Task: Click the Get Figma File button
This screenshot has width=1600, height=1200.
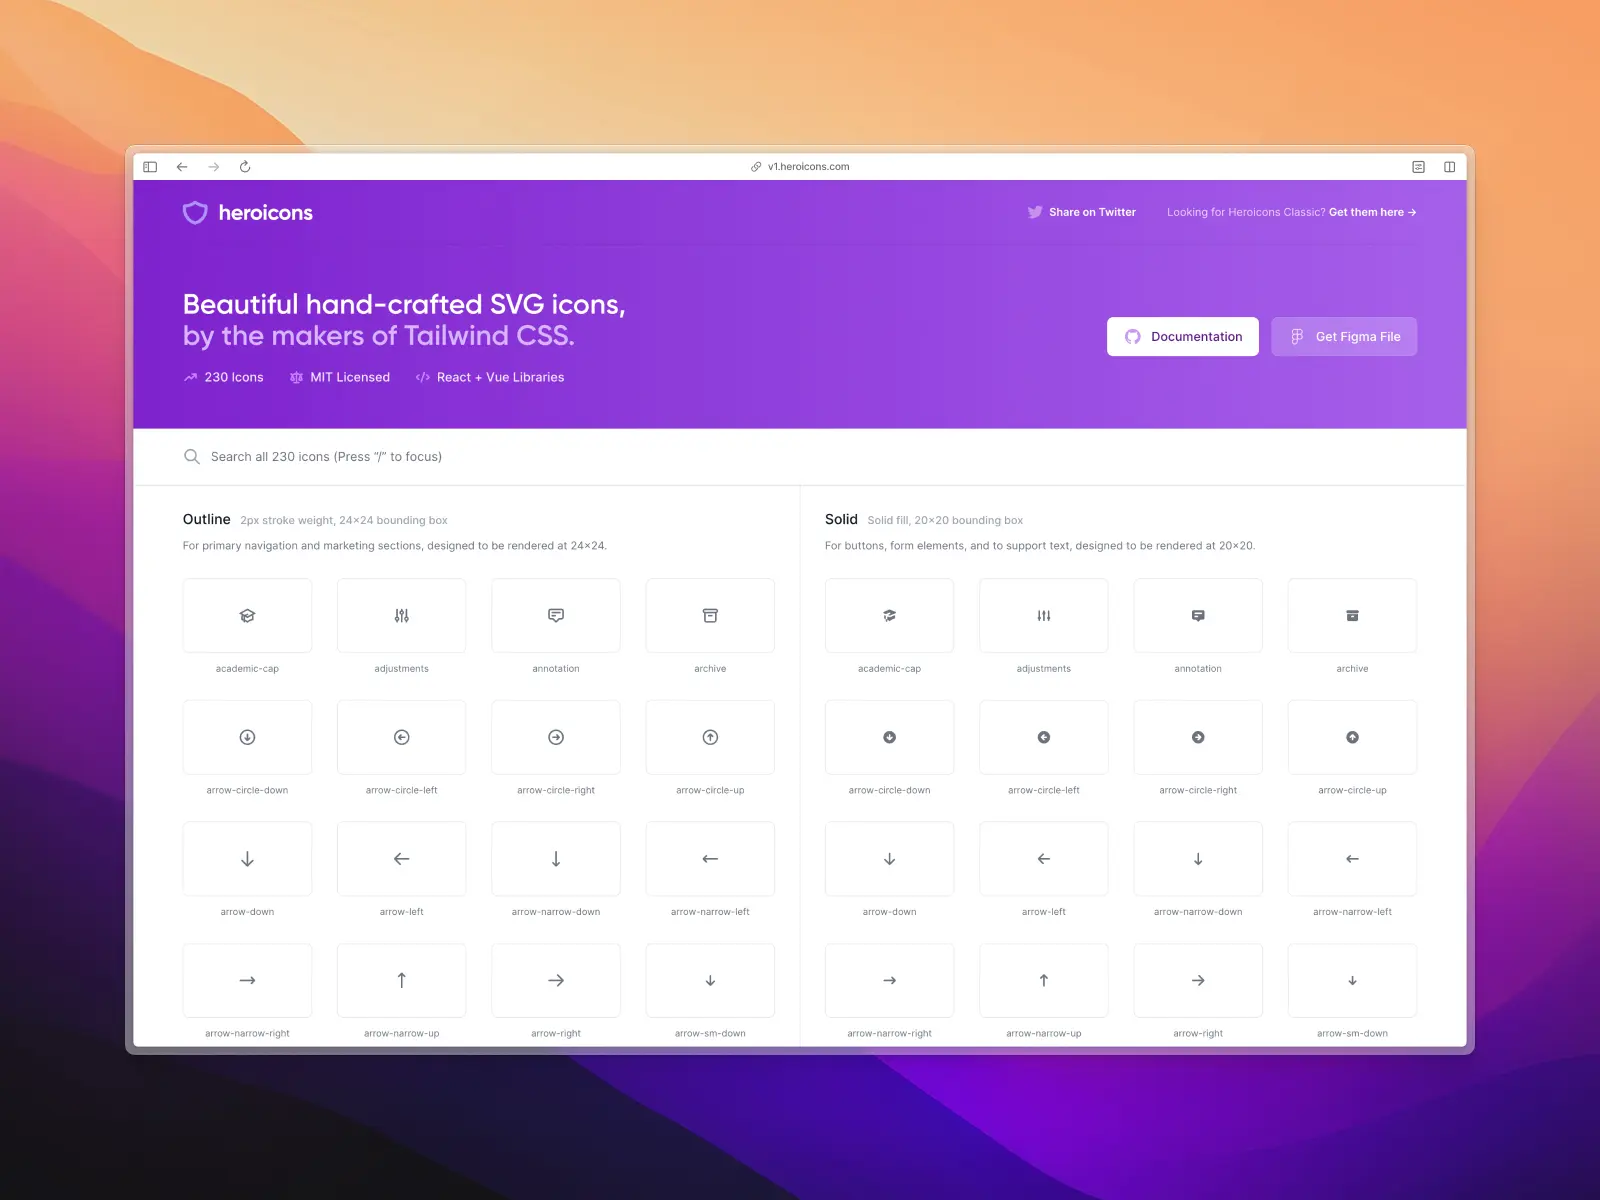Action: click(1344, 337)
